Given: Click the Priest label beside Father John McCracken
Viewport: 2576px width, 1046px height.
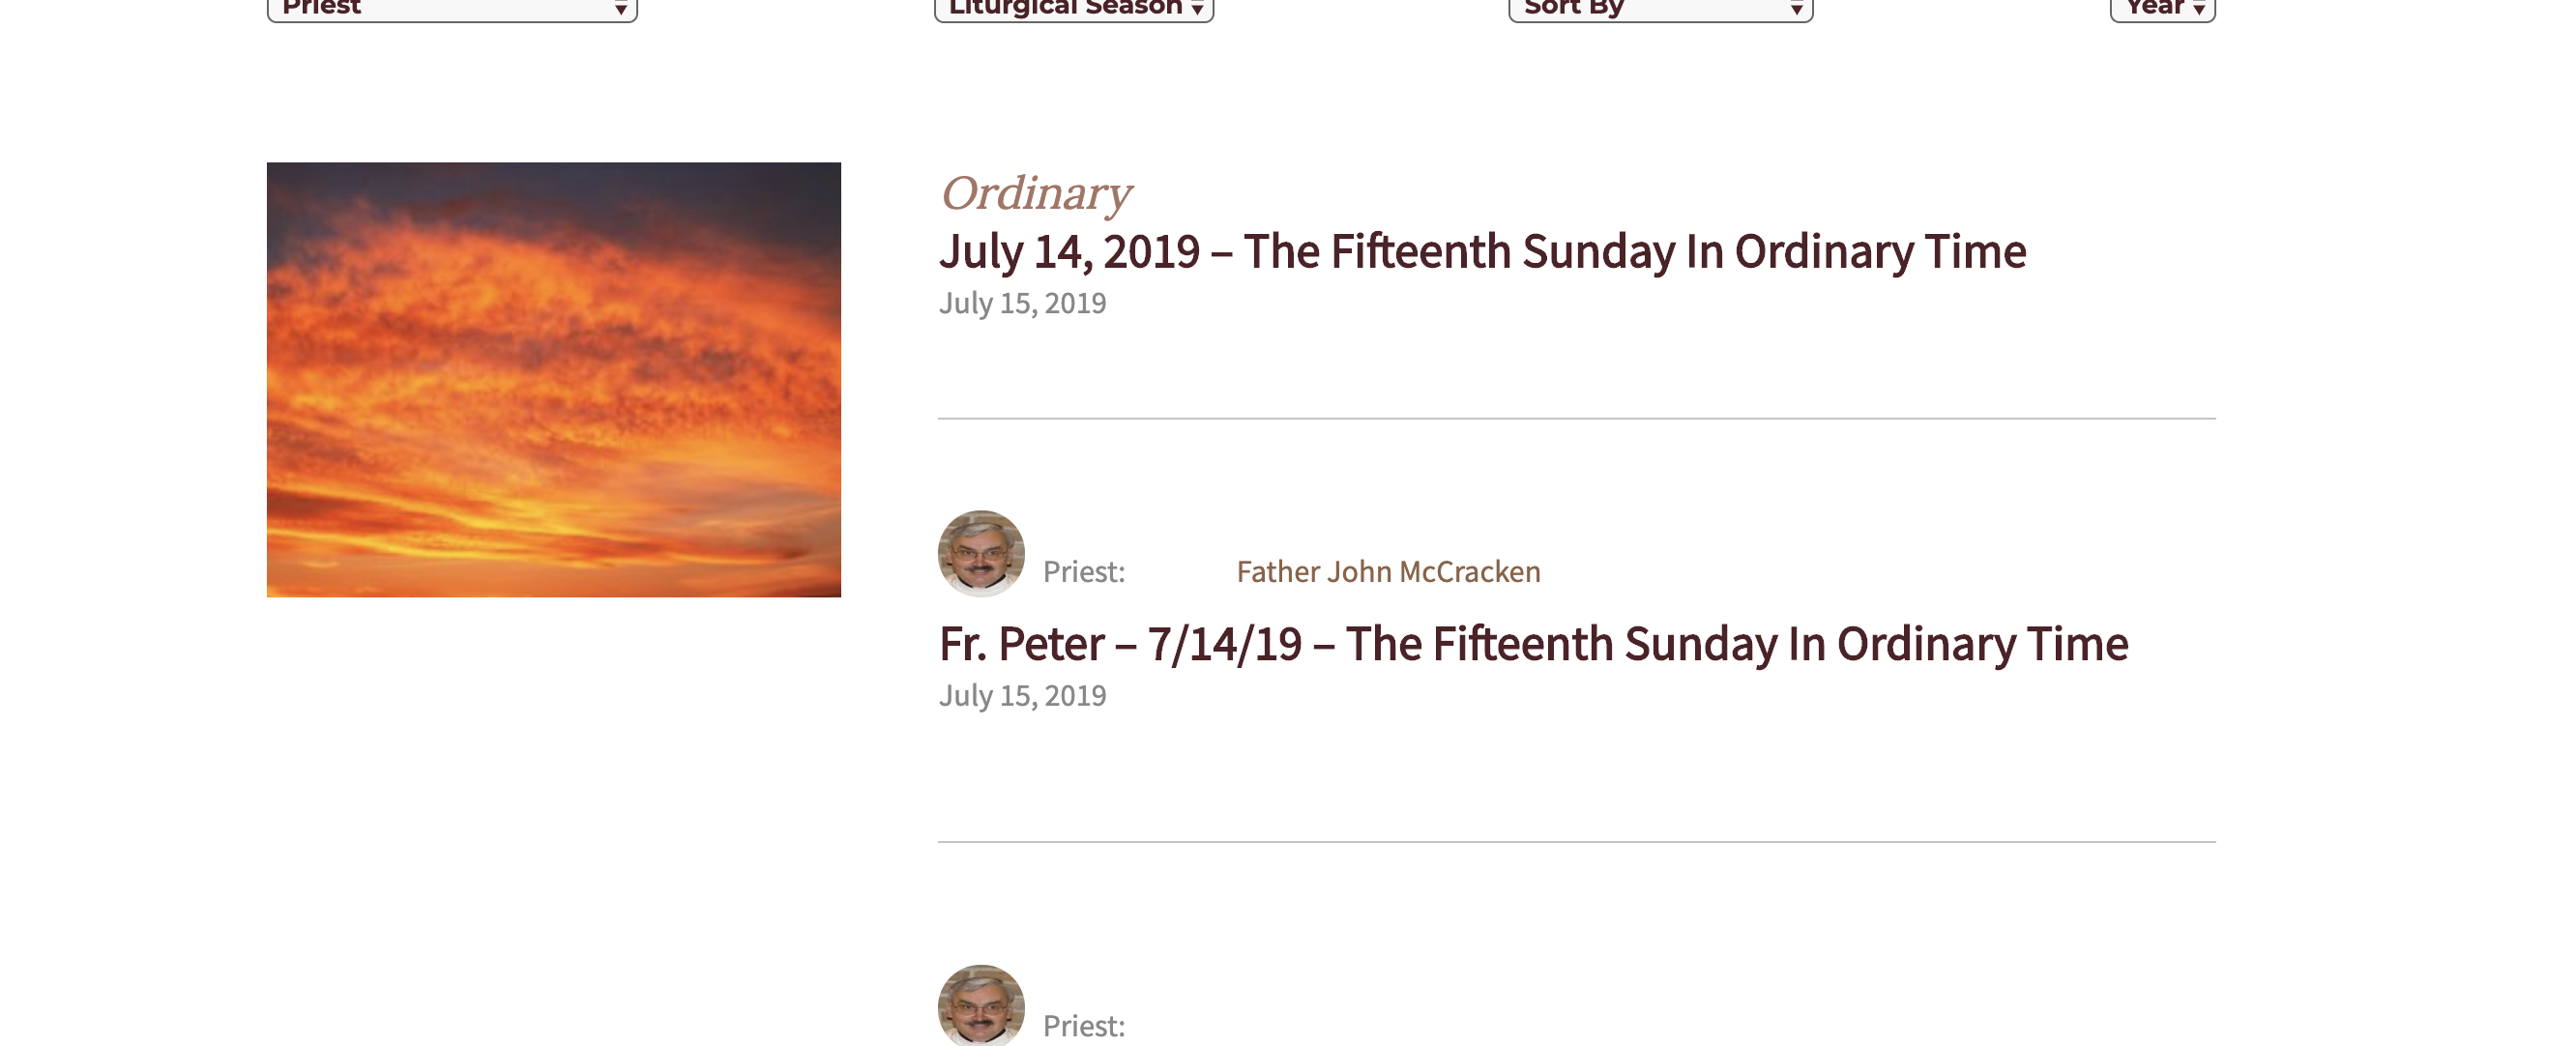Looking at the screenshot, I should (x=1084, y=571).
